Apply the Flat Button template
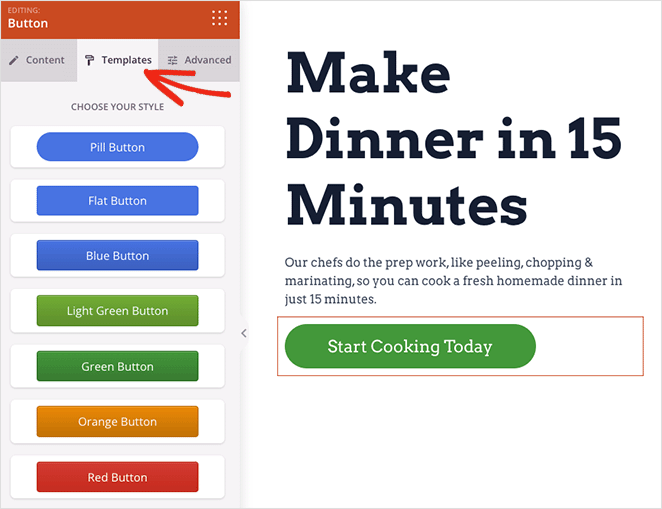 [x=117, y=200]
